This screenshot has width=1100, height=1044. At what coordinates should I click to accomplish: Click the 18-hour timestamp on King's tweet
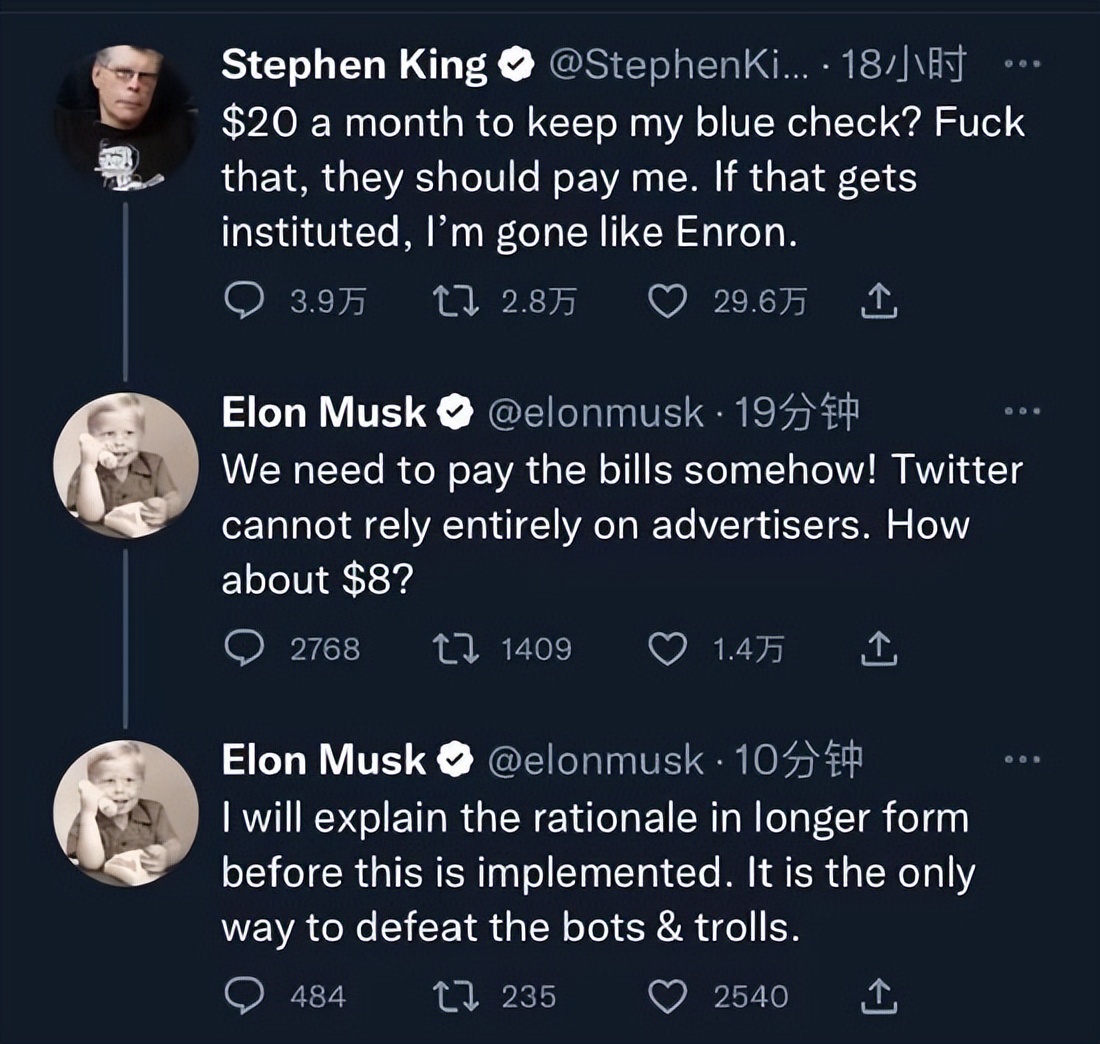[903, 65]
